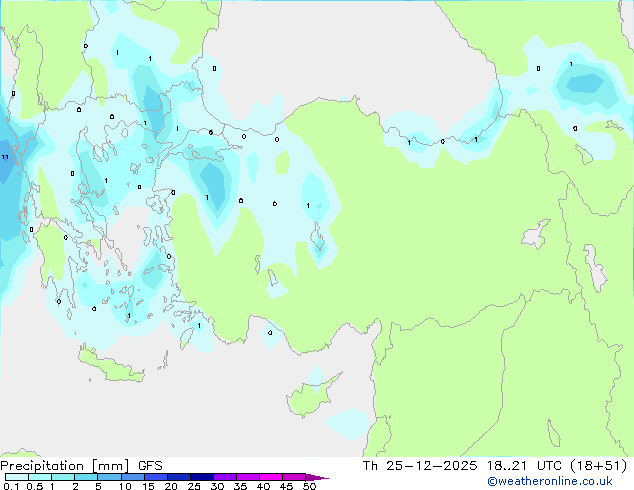Click the 'Th 25-12-2025 18..21 UTC (18+51)' timestamp
634x490 pixels.
pos(495,466)
